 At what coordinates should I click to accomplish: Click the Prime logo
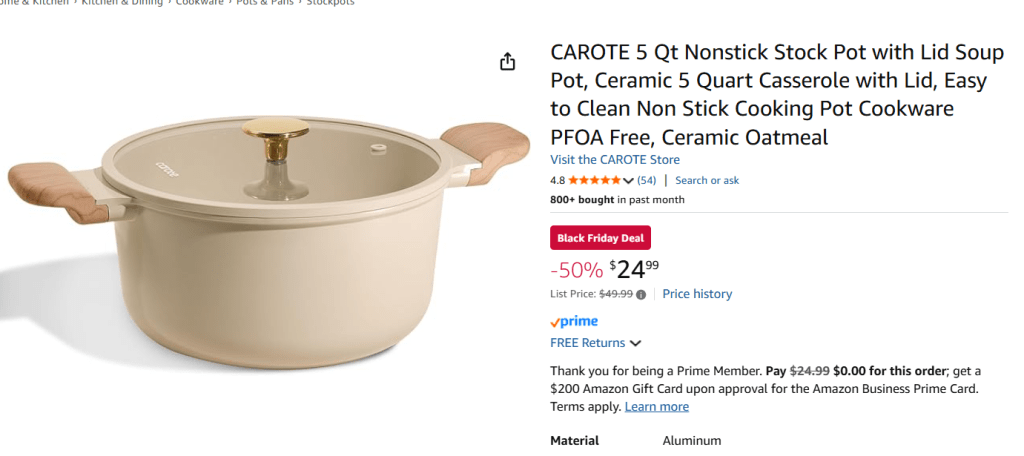[574, 321]
